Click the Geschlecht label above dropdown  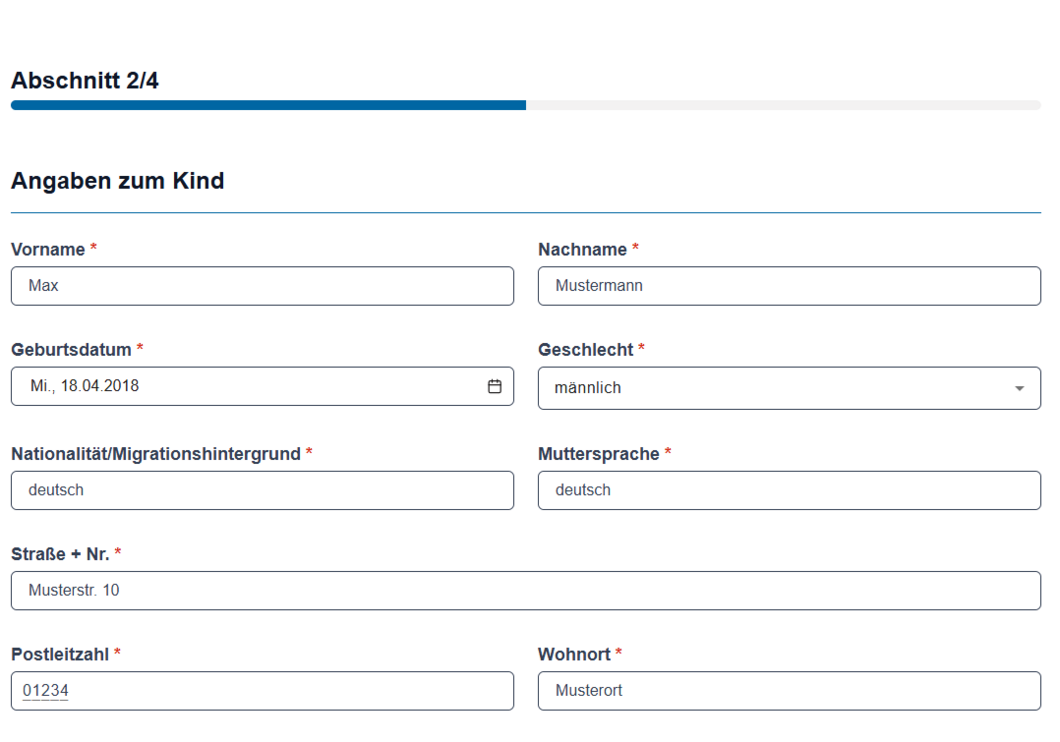[x=585, y=350]
